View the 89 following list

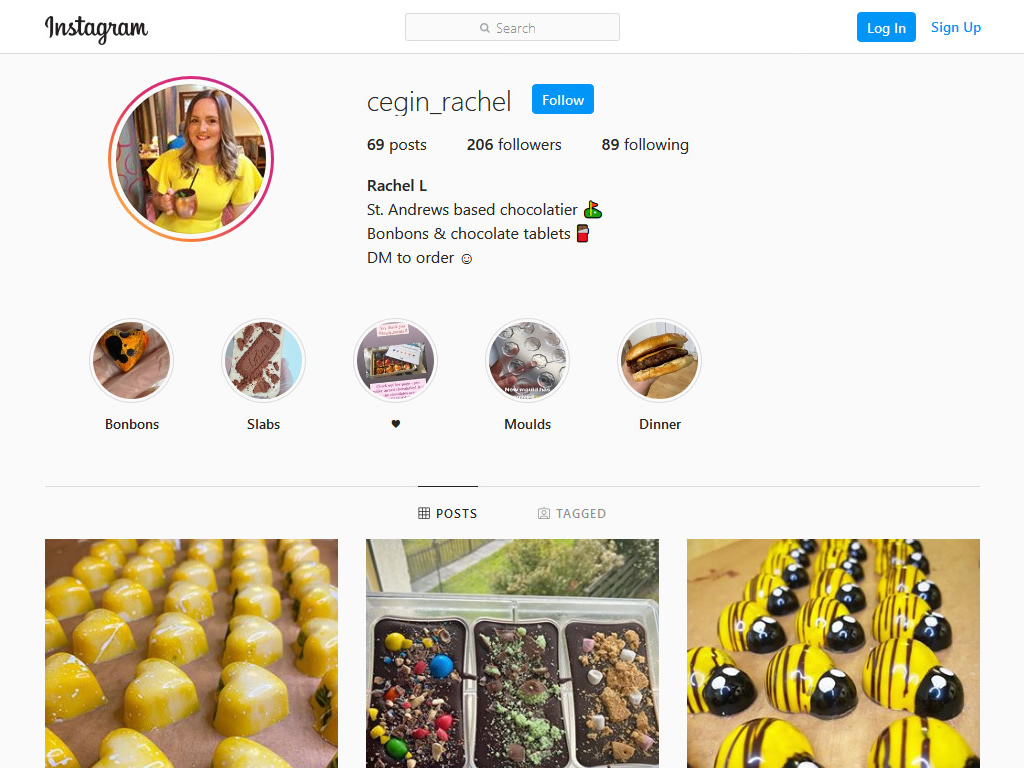pos(645,144)
